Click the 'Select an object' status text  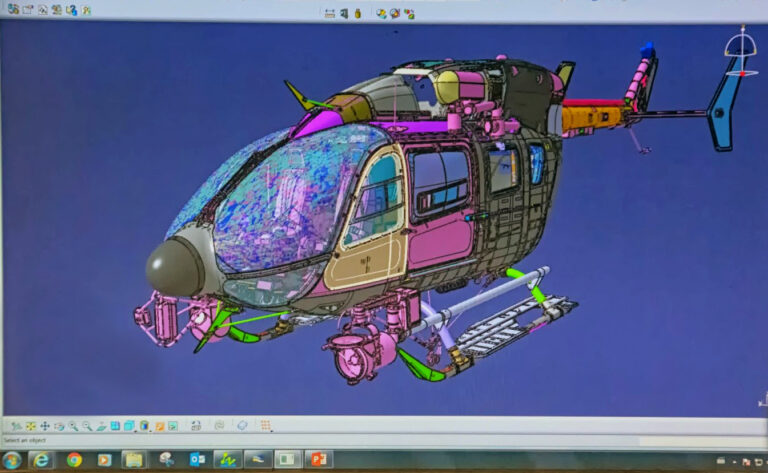click(24, 440)
